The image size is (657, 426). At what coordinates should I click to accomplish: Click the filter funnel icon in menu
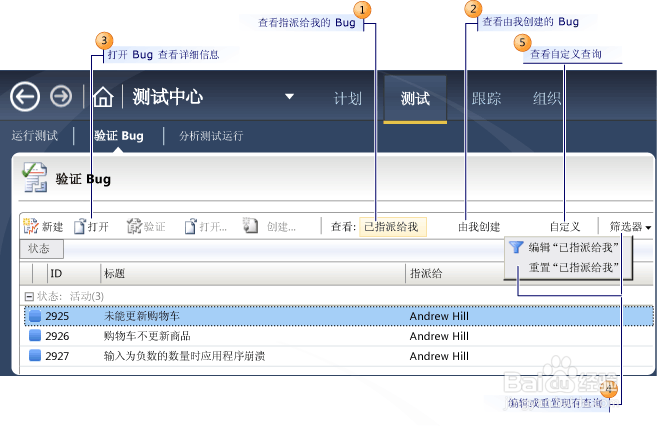click(516, 247)
